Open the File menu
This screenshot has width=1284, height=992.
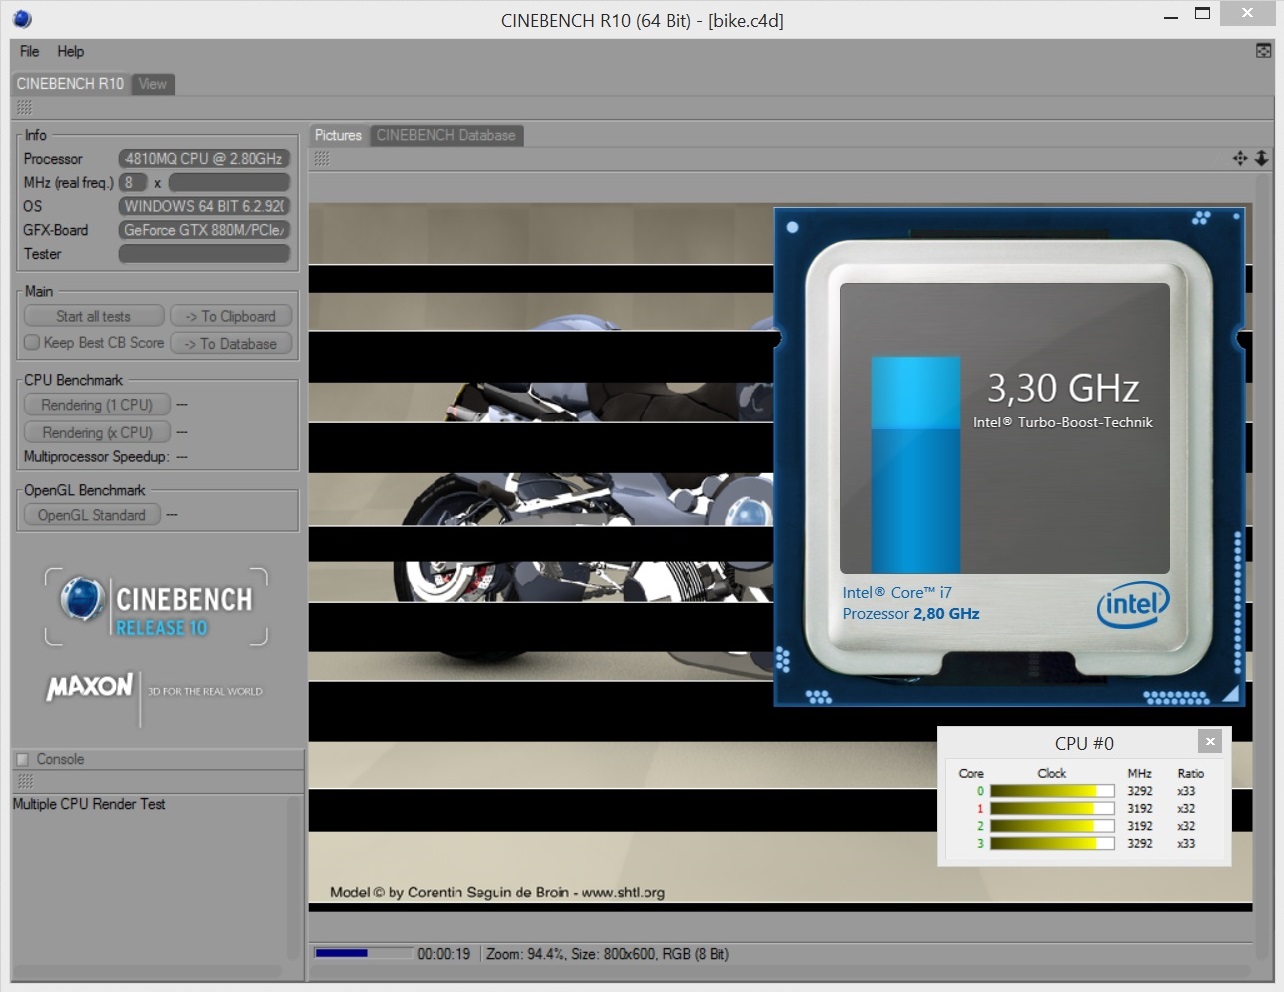[30, 51]
